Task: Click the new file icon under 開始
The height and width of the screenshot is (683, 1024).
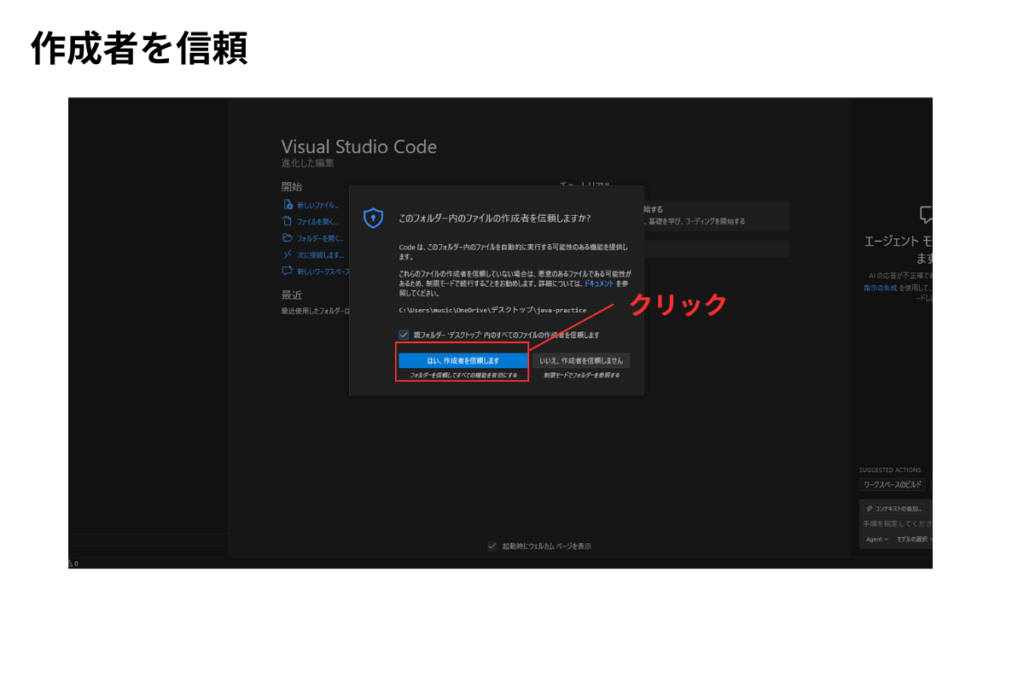Action: tap(287, 205)
